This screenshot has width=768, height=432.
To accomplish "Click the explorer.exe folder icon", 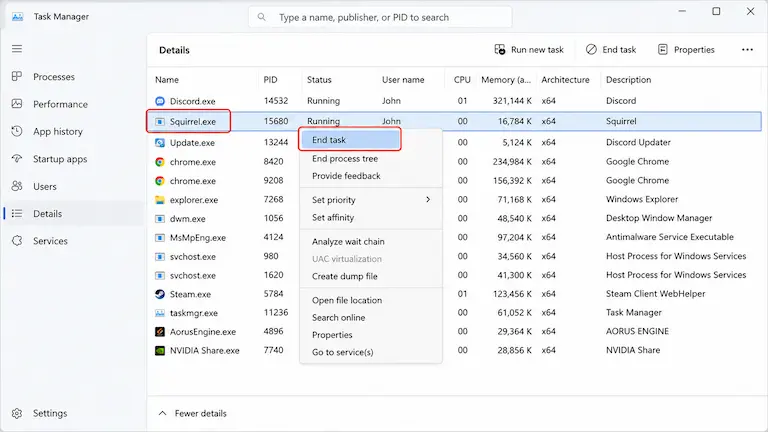I will tap(160, 200).
